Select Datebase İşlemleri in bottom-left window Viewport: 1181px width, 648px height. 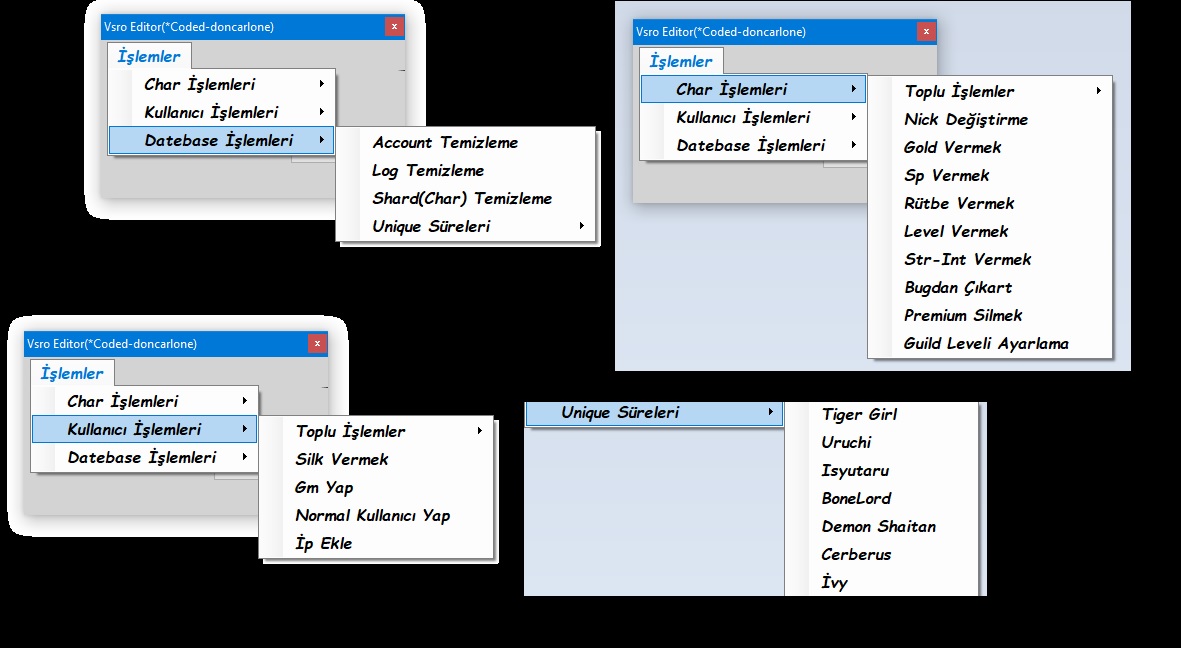pyautogui.click(x=145, y=457)
